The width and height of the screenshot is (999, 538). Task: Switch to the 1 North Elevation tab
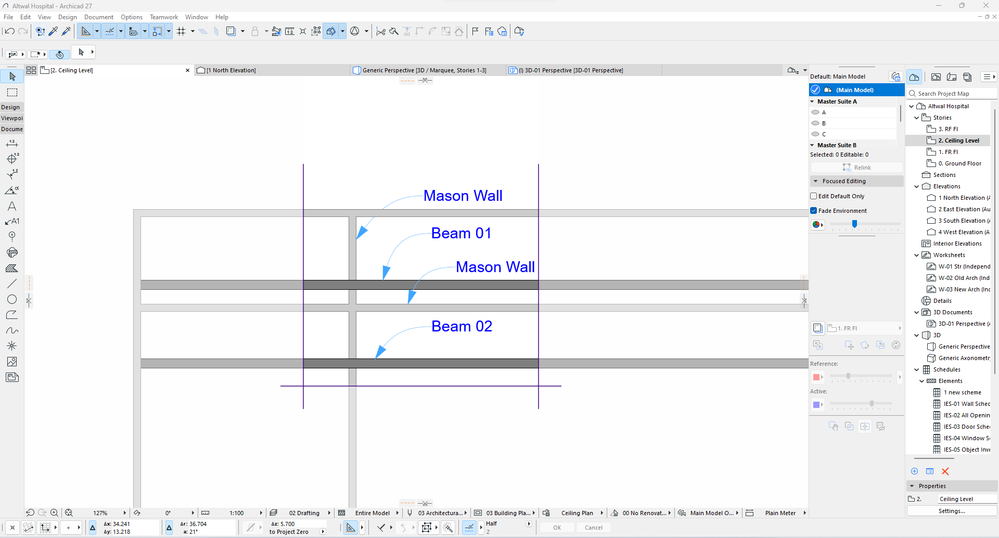tap(272, 70)
